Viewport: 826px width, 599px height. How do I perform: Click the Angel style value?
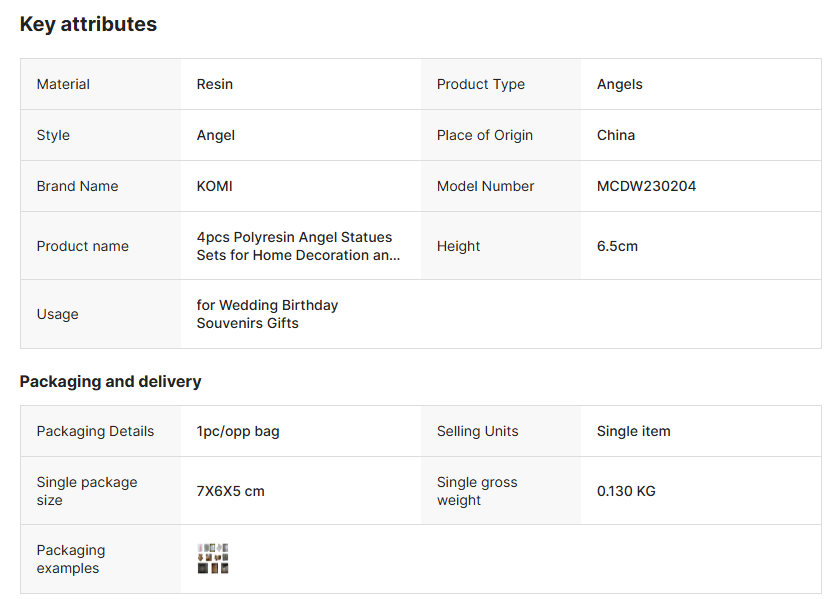pyautogui.click(x=216, y=135)
